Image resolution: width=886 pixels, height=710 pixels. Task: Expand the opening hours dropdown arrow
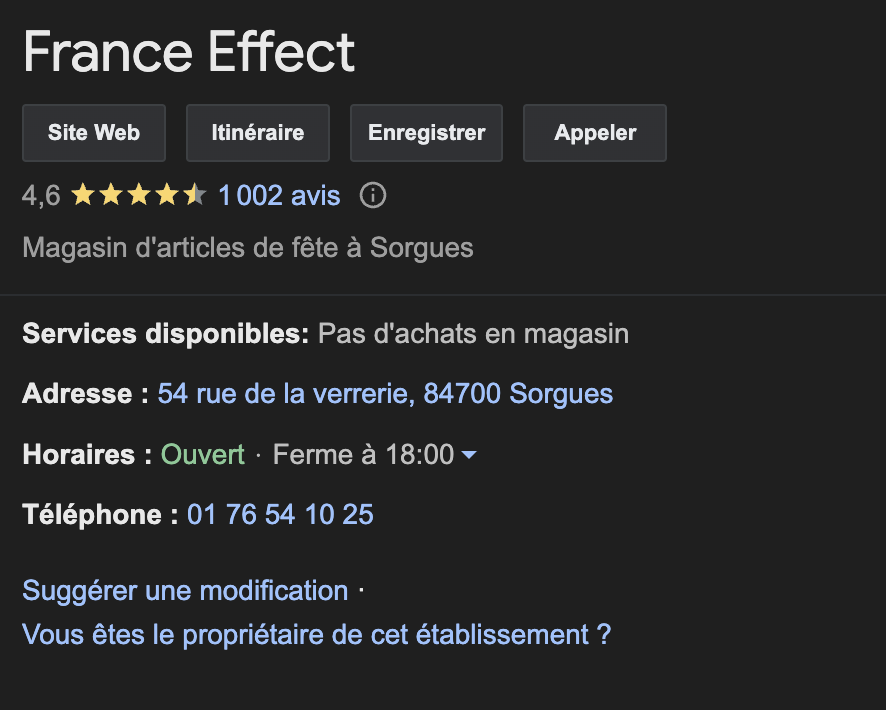tap(468, 456)
